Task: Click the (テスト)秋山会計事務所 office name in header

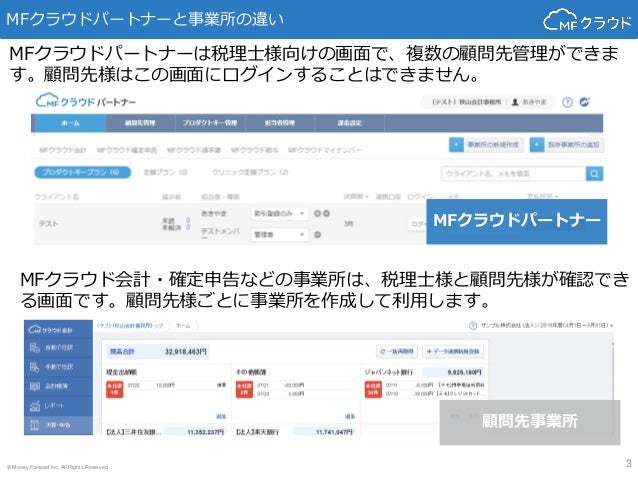Action: tap(466, 102)
